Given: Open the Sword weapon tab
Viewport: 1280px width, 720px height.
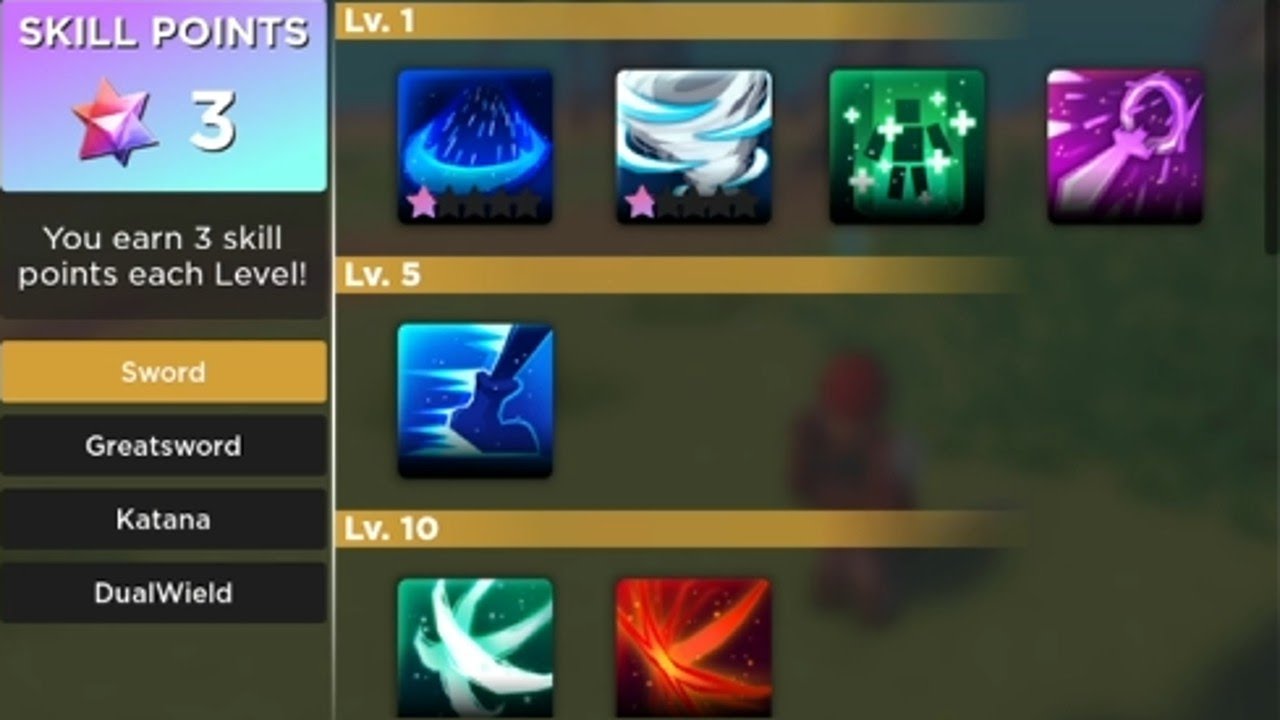Looking at the screenshot, I should pos(163,372).
